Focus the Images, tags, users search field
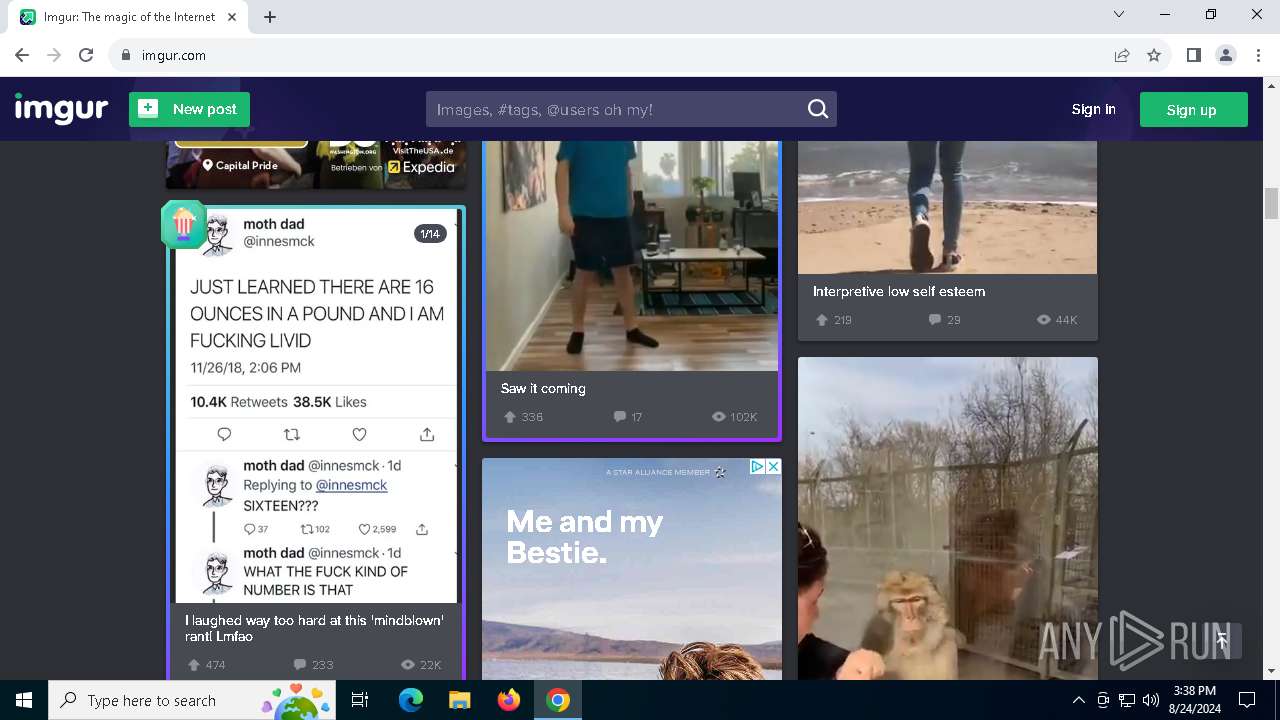1280x720 pixels. pos(631,109)
